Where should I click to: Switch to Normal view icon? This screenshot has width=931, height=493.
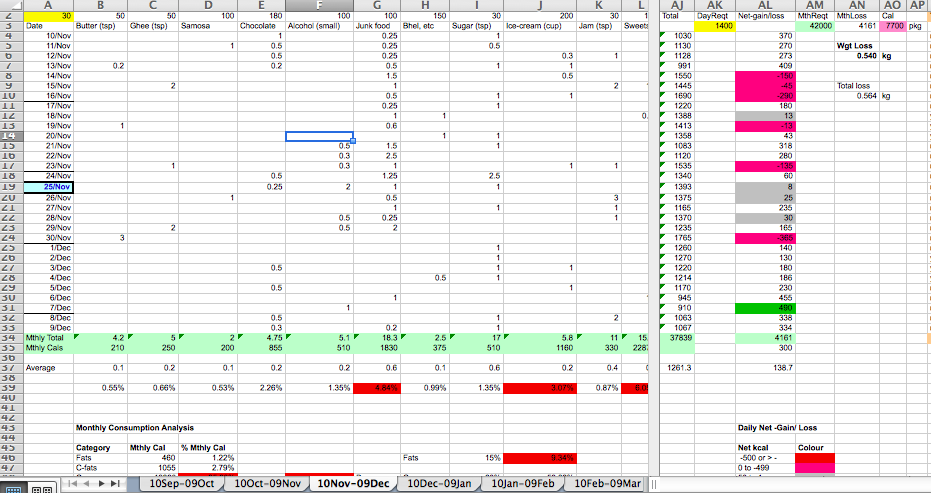click(12, 485)
